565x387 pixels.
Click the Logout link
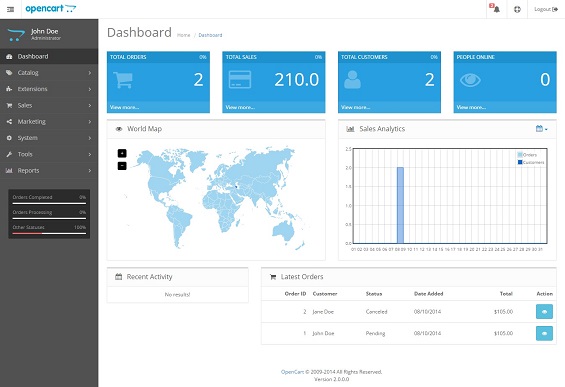(546, 9)
